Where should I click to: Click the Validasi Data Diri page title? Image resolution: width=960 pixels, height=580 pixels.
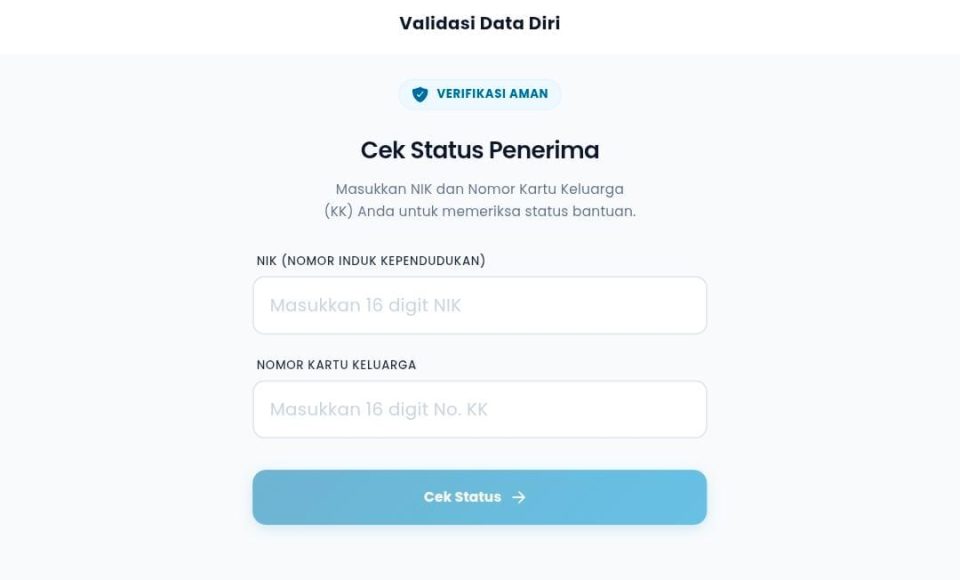480,22
